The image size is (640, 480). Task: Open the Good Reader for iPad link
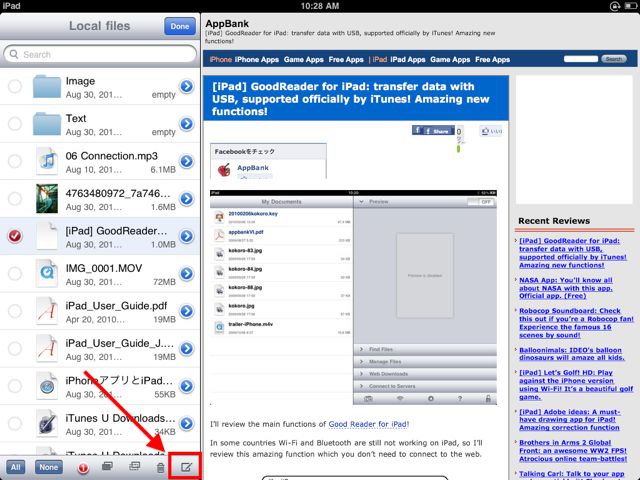pos(368,424)
